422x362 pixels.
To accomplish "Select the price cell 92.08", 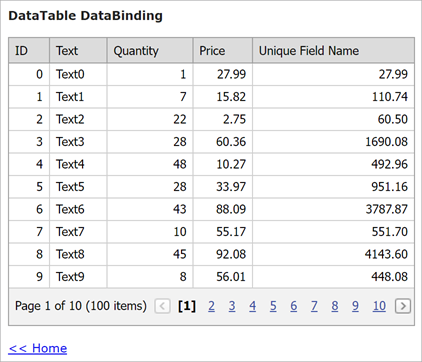I will [x=223, y=254].
